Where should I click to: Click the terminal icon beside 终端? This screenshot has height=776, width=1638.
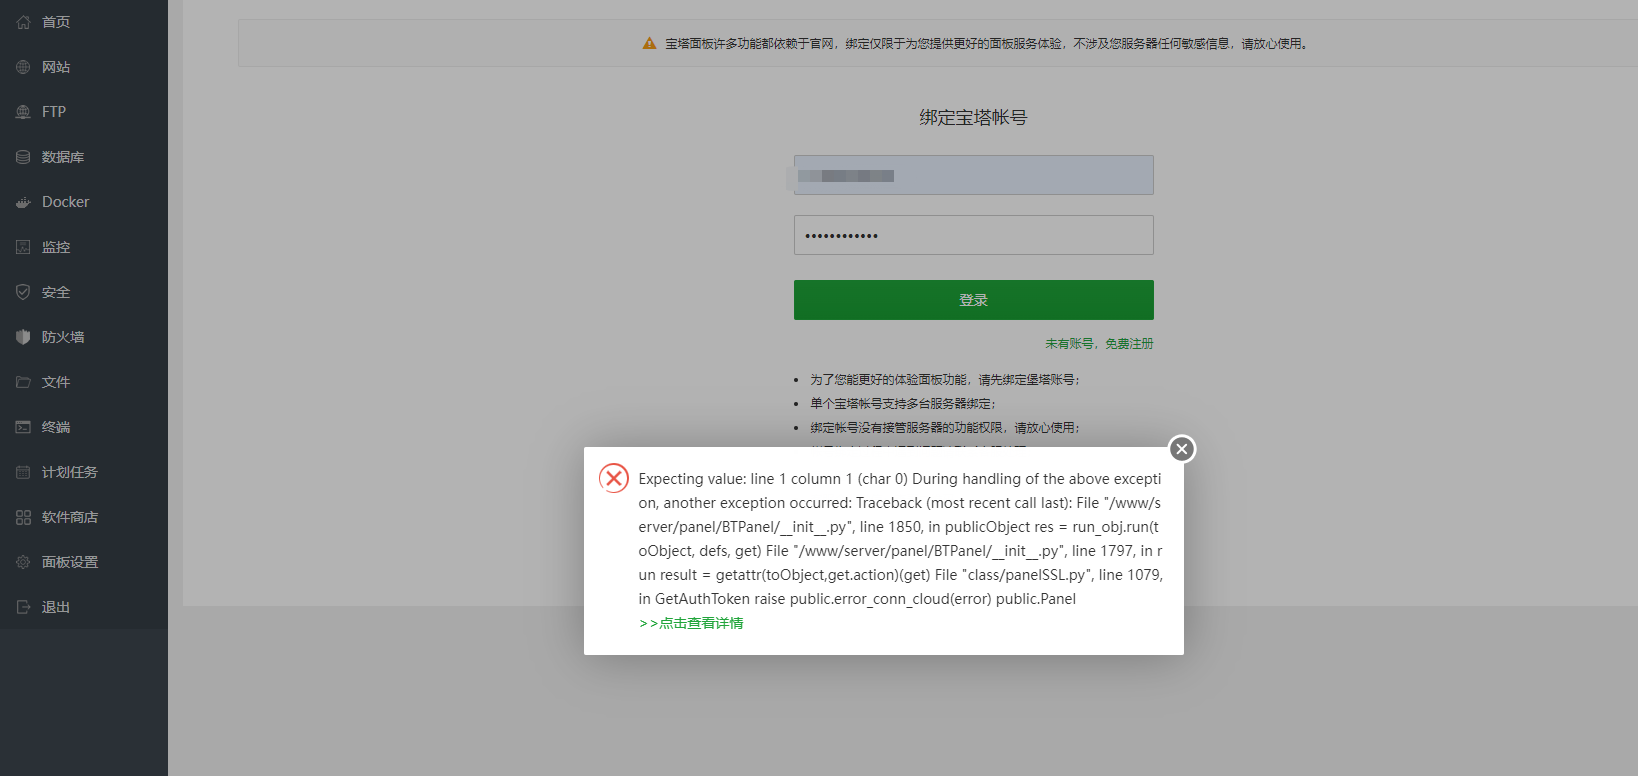point(23,427)
